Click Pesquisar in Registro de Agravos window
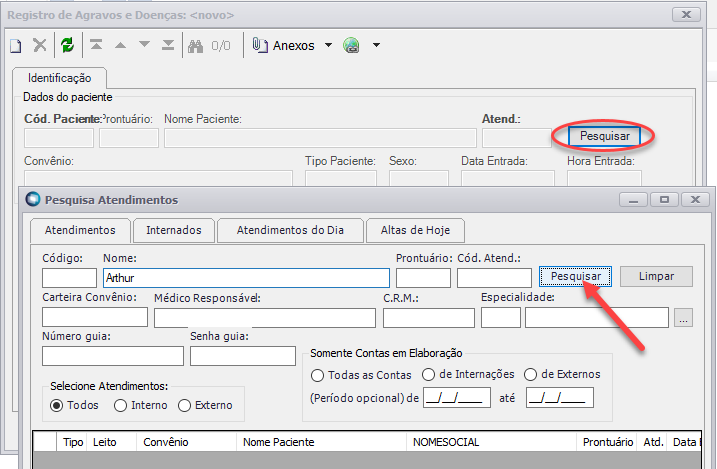 coord(605,136)
